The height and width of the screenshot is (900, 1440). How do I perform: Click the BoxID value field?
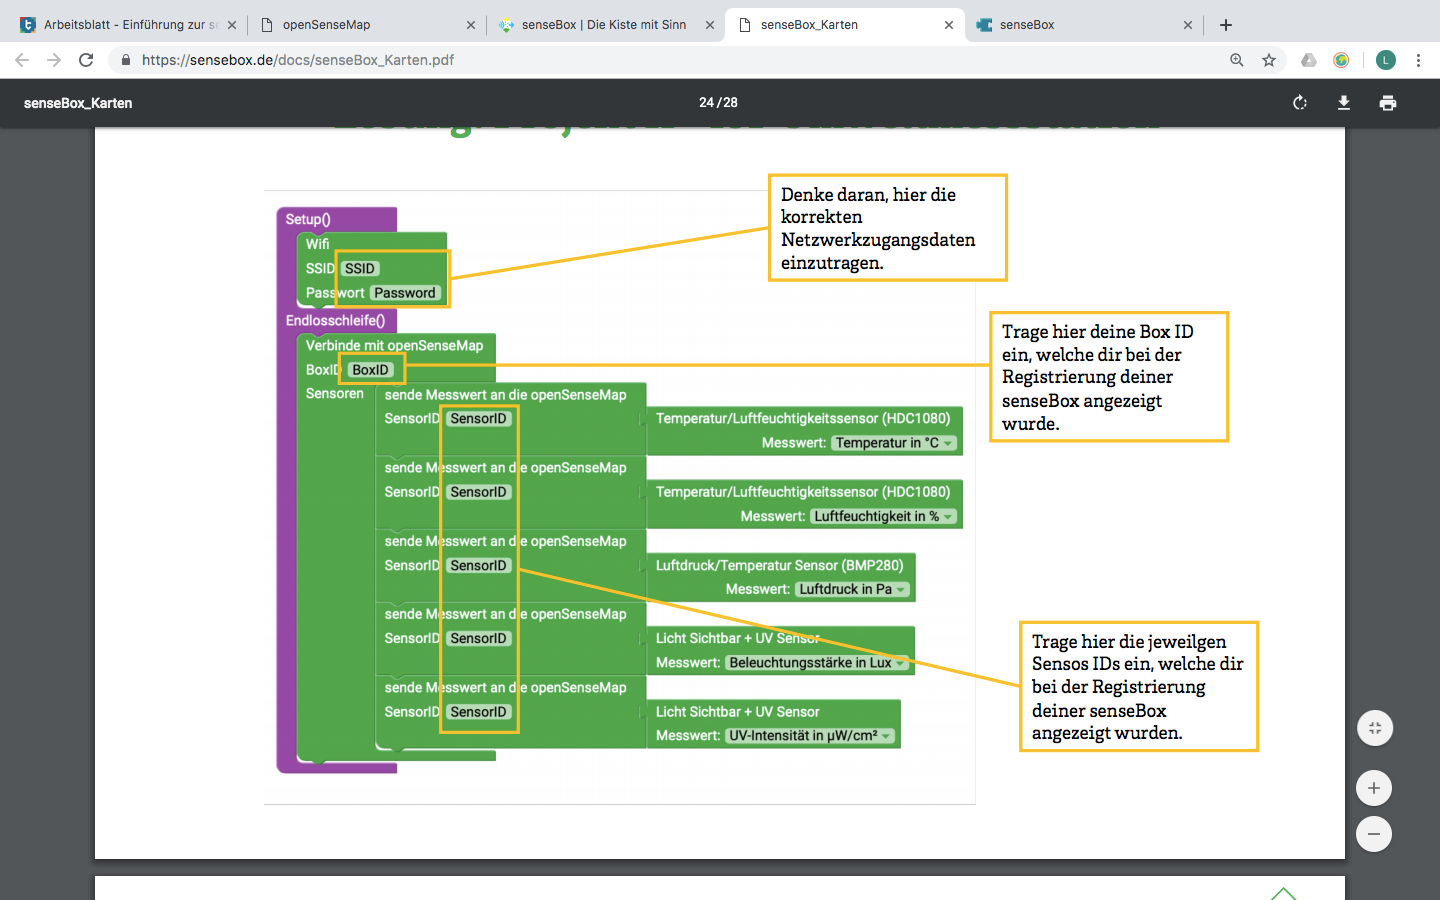(370, 370)
